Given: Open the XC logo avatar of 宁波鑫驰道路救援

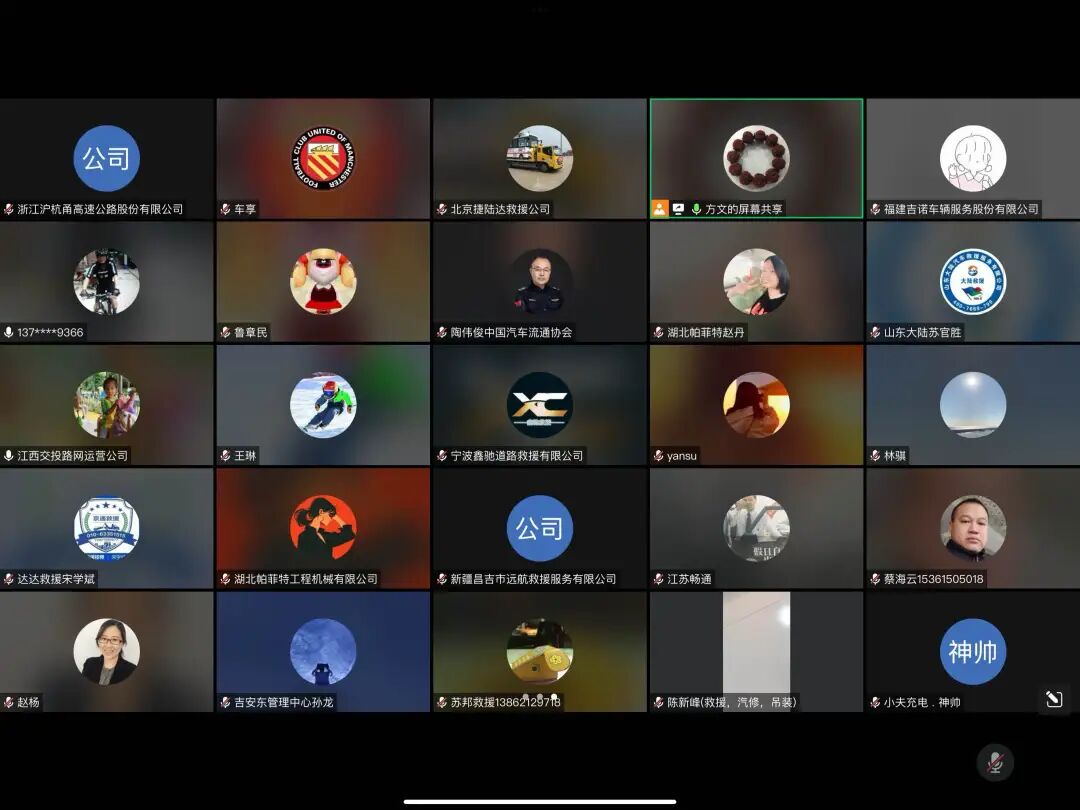Looking at the screenshot, I should pos(540,405).
